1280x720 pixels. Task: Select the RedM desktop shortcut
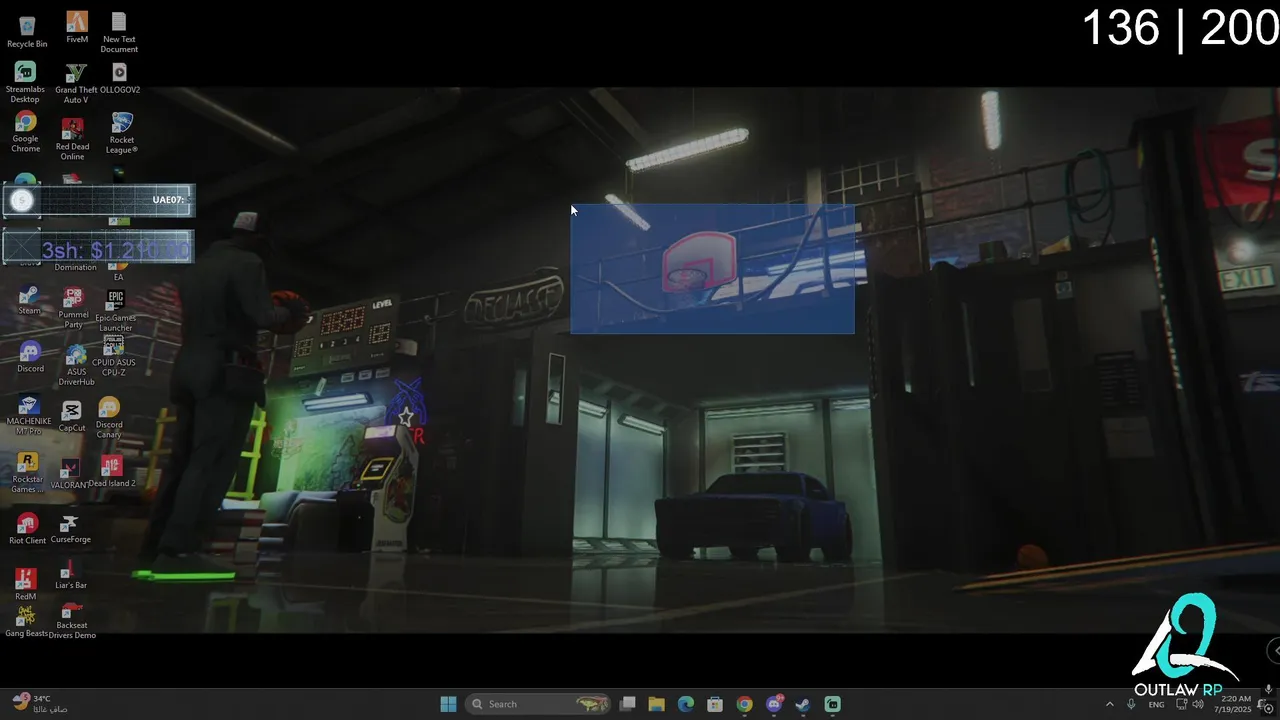25,585
